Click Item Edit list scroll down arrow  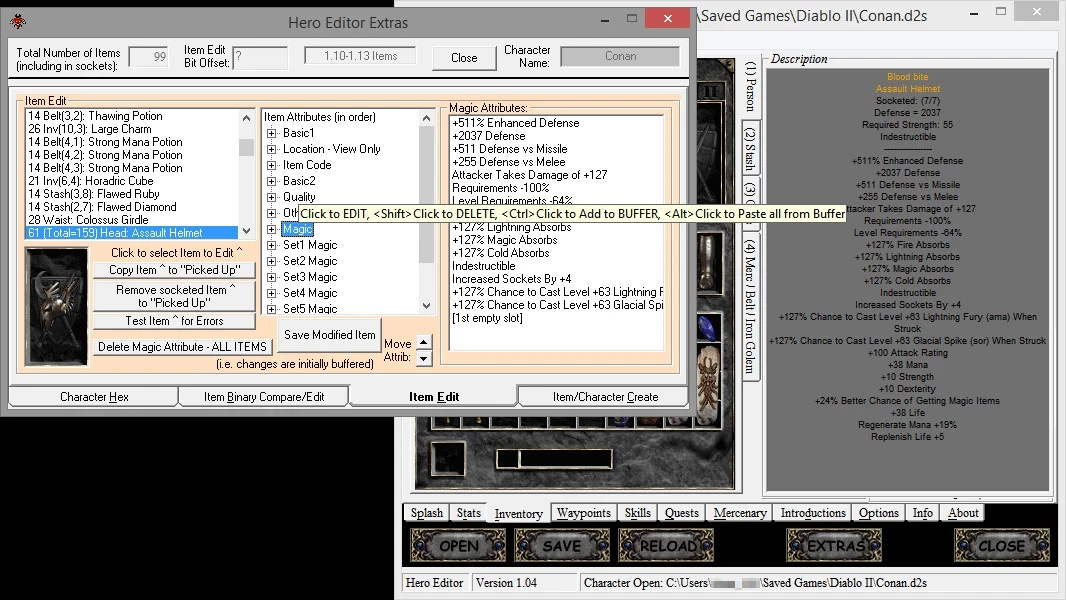[246, 231]
